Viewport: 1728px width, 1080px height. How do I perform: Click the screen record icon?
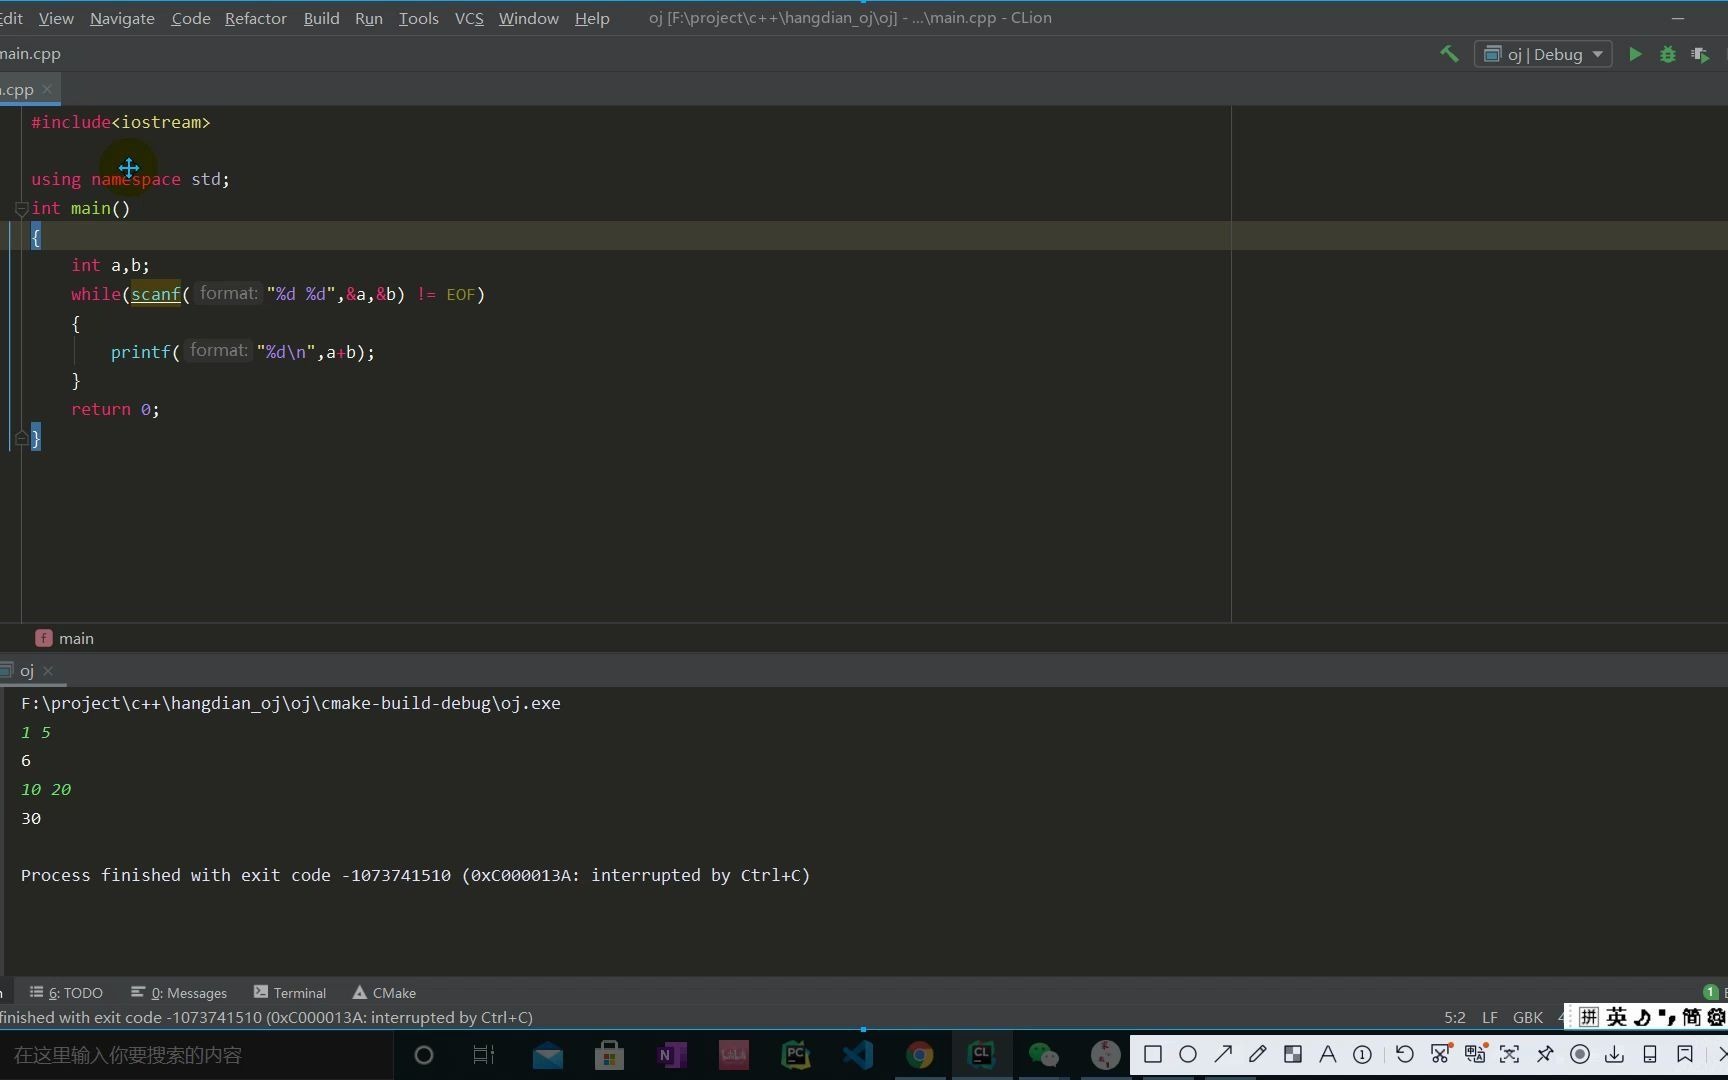pyautogui.click(x=1580, y=1054)
